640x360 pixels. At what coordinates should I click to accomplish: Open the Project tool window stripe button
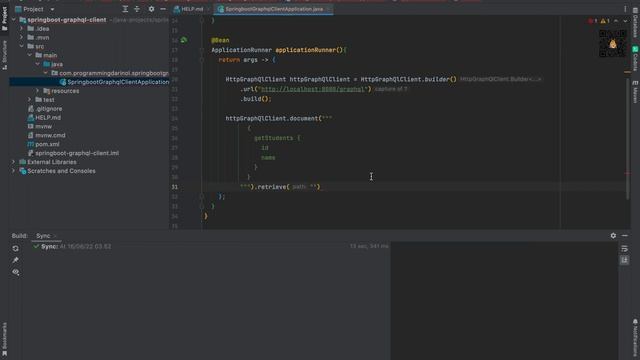(x=4, y=19)
